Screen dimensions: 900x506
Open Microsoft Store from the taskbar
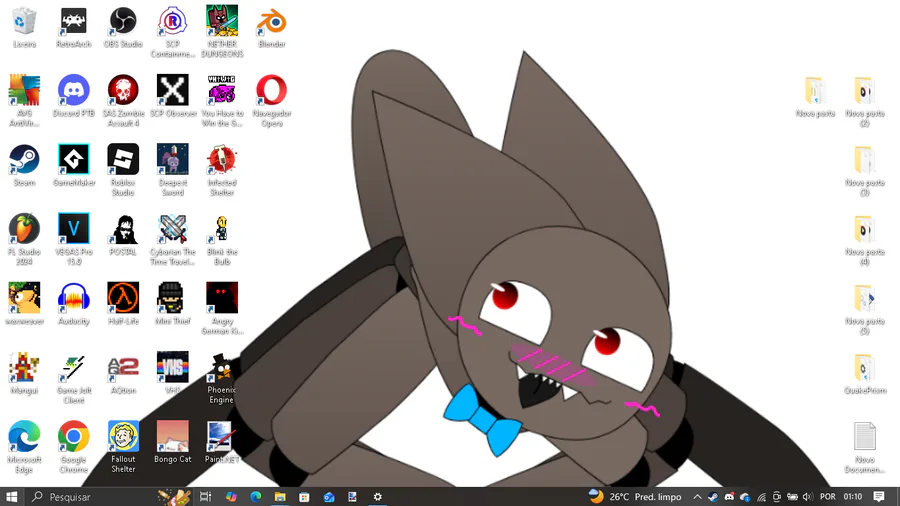tap(304, 497)
